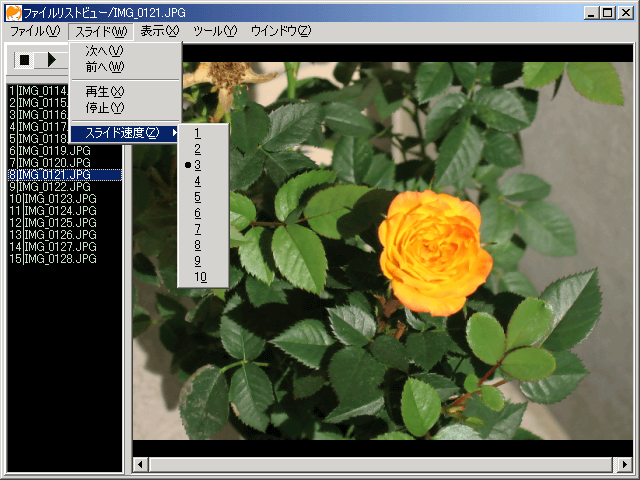Click the horizontal scrollbar track
This screenshot has width=640, height=480.
[x=400, y=465]
